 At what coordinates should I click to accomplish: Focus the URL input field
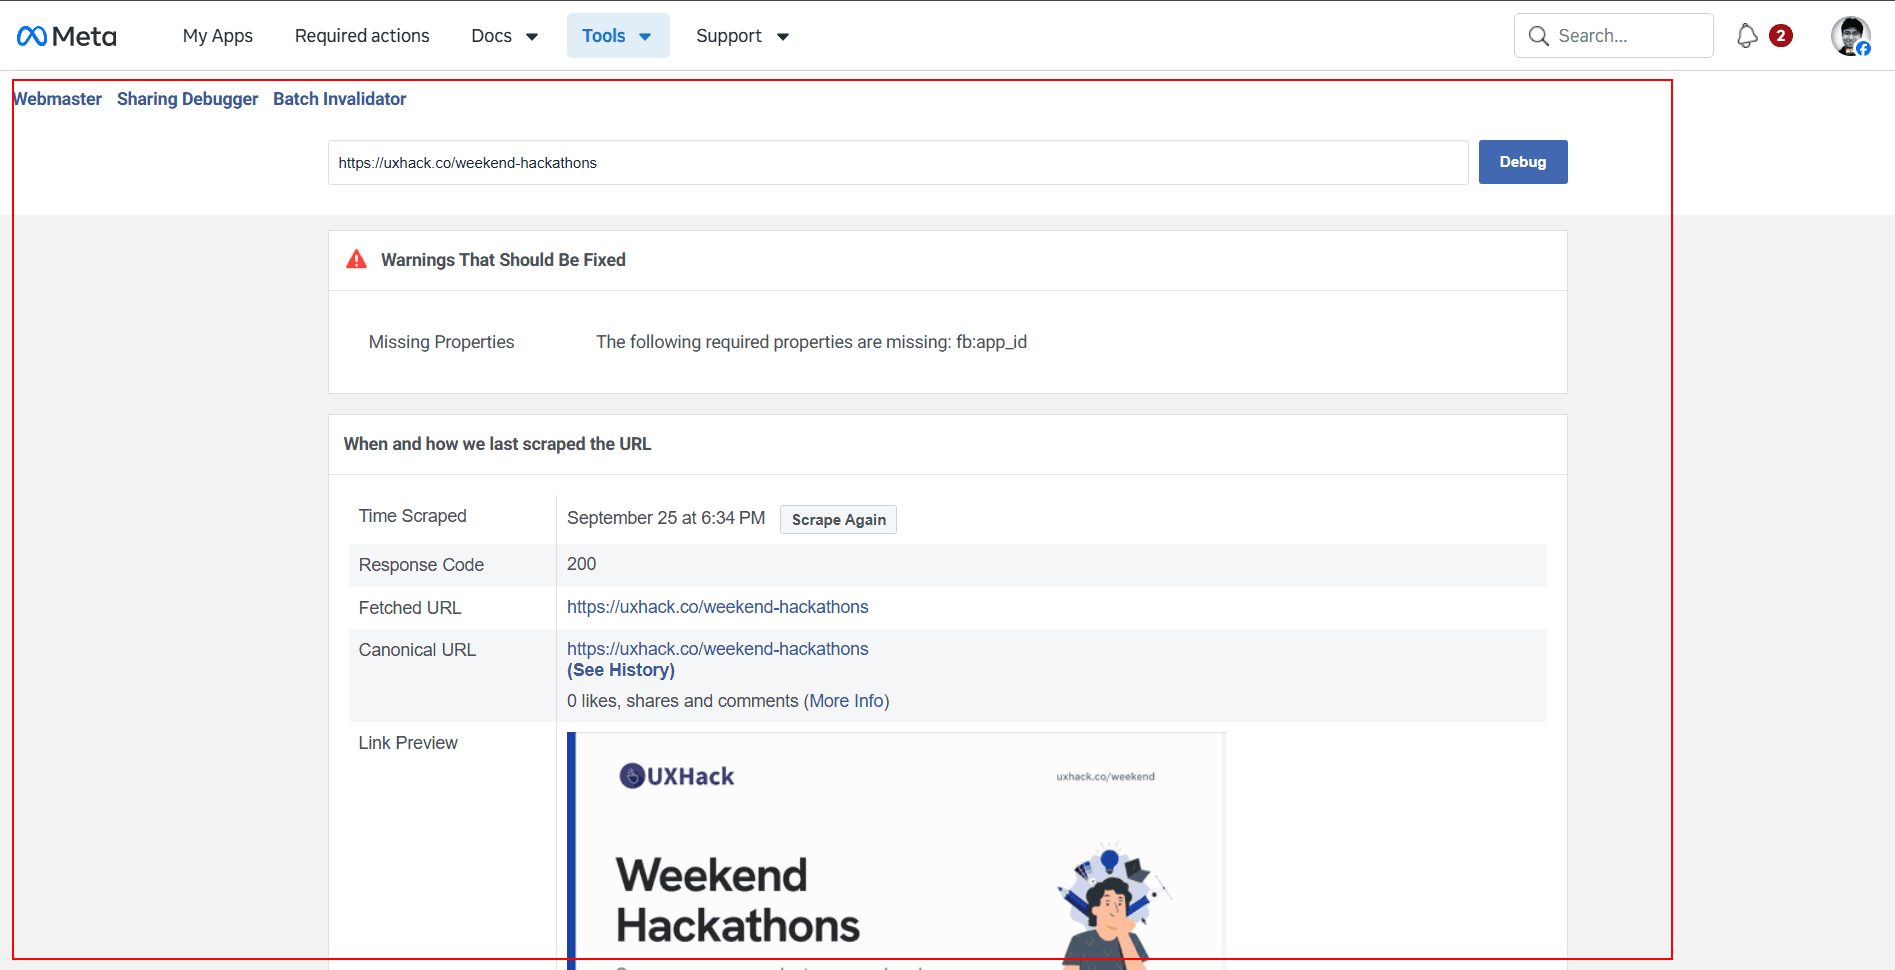tap(898, 163)
